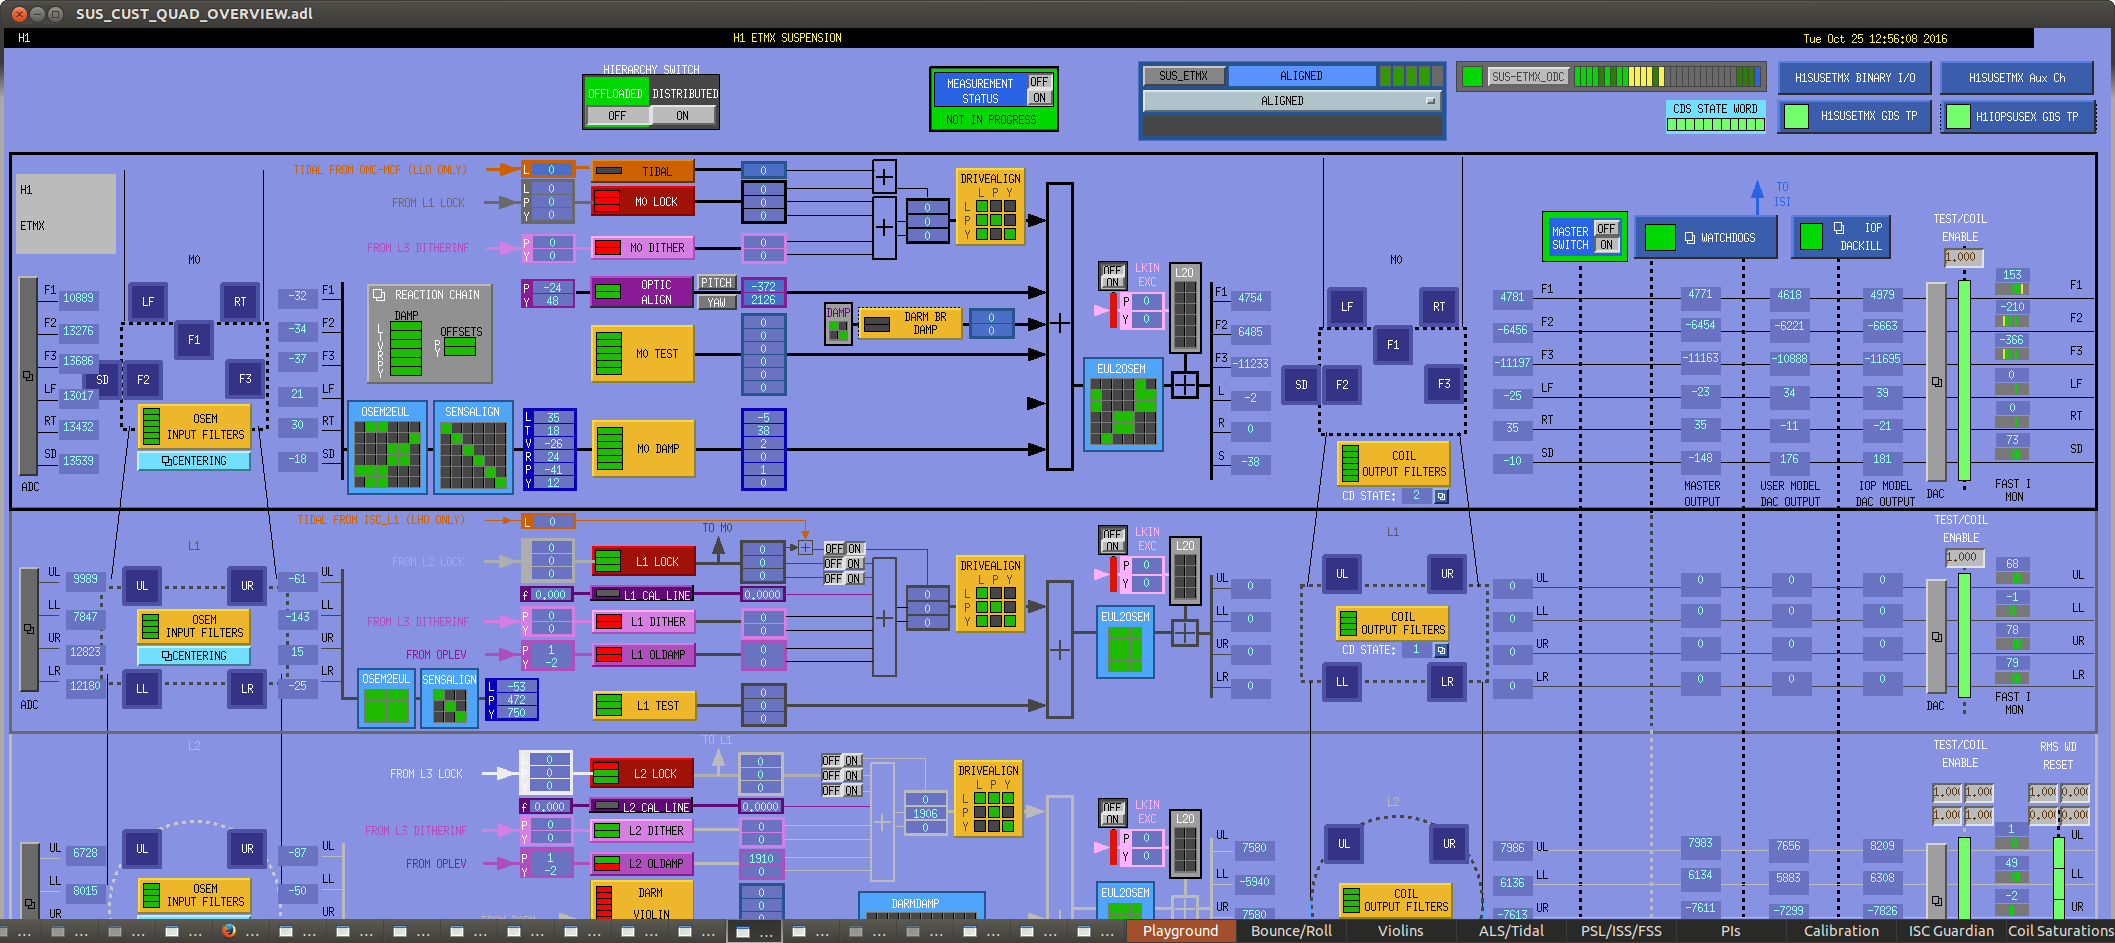Open the L1 DITHER filter block
This screenshot has height=943, width=2115.
[x=643, y=621]
